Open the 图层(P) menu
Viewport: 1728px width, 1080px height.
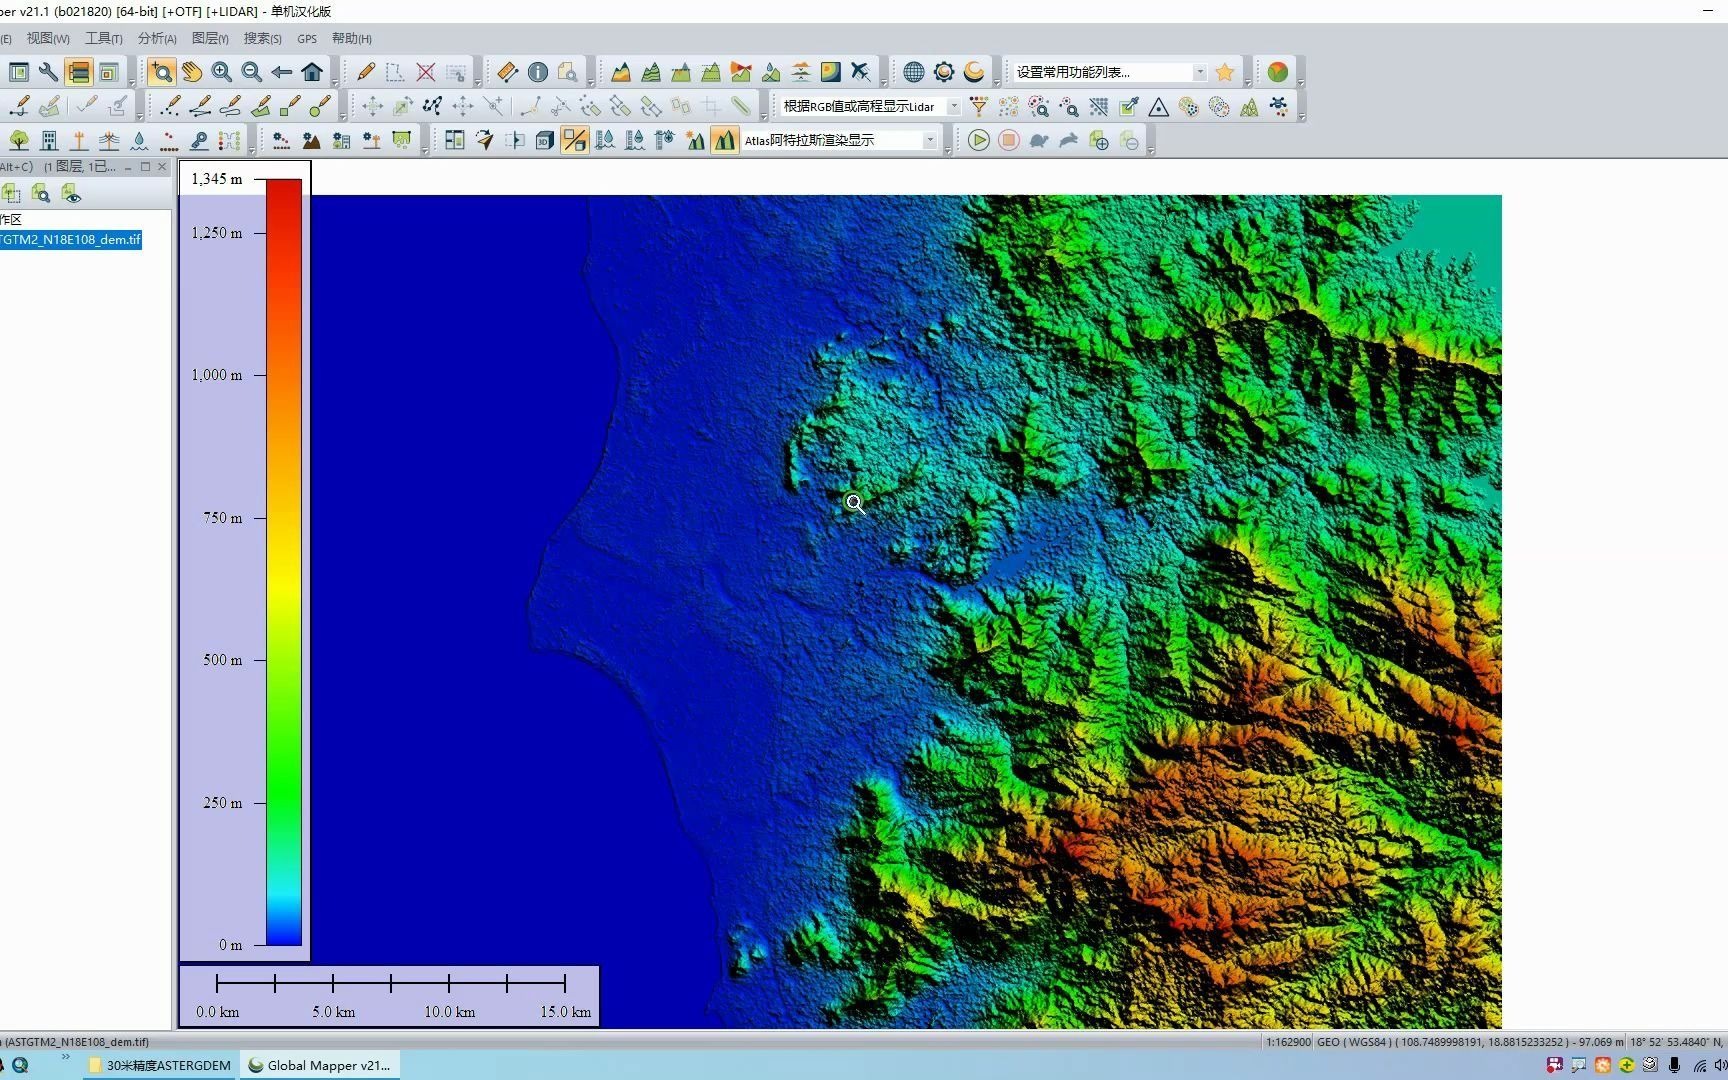pyautogui.click(x=209, y=38)
